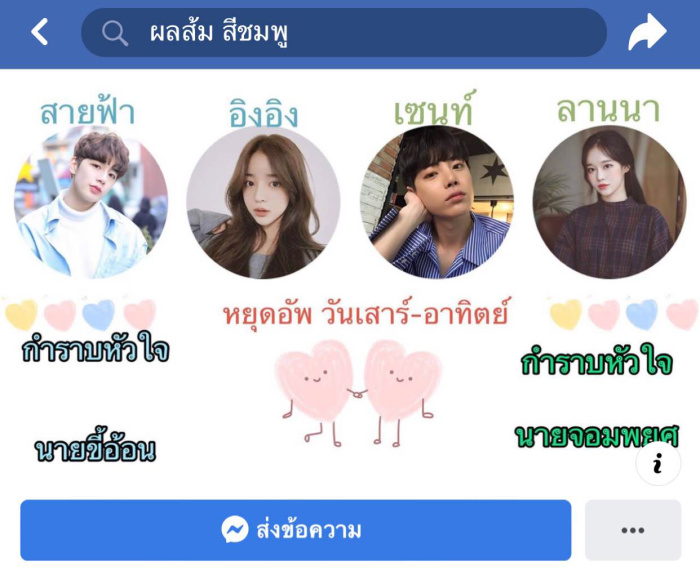Viewport: 700px width, 571px height.
Task: Click the Messenger logo on the blue button
Action: pyautogui.click(x=235, y=529)
